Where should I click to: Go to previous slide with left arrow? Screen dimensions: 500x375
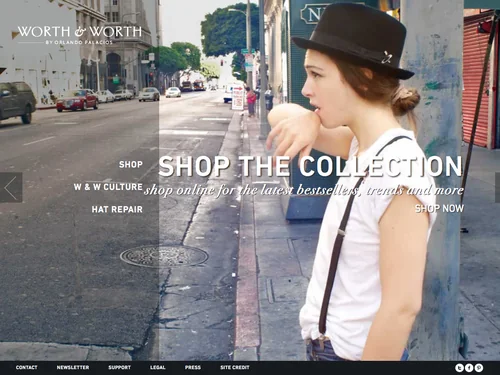click(11, 187)
